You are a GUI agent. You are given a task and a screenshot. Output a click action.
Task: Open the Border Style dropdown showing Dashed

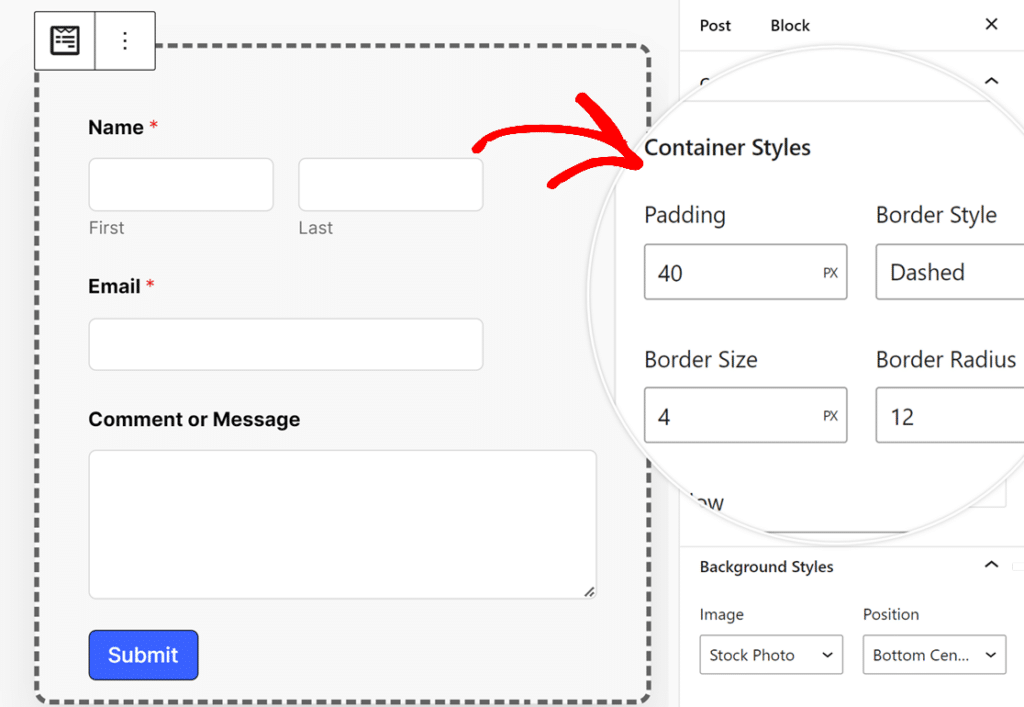(948, 272)
